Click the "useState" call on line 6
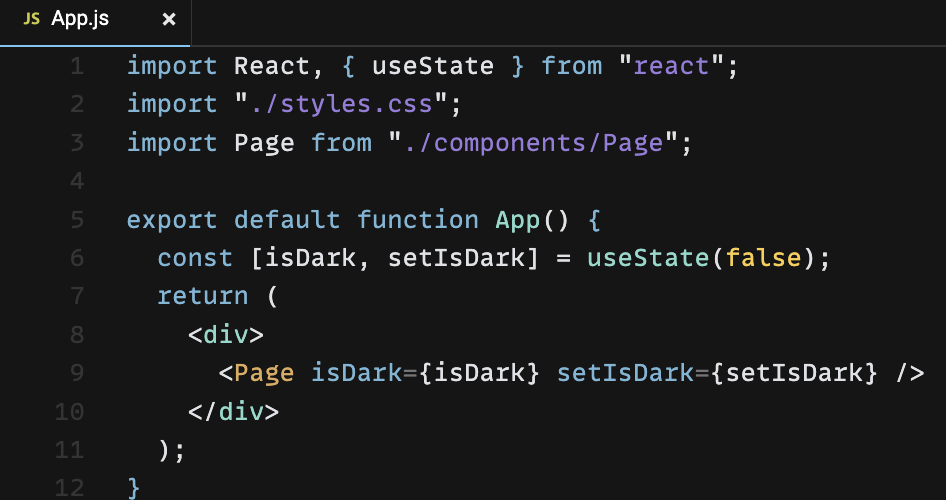946x500 pixels. [648, 258]
